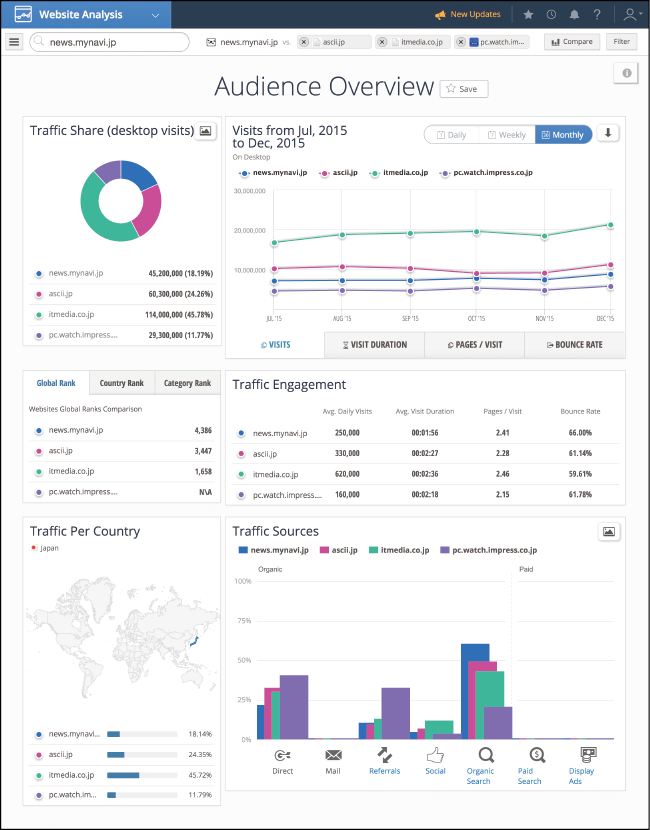Toggle itmedia.co.jp line in visits legend
Viewport: 650px width, 830px height.
click(398, 173)
